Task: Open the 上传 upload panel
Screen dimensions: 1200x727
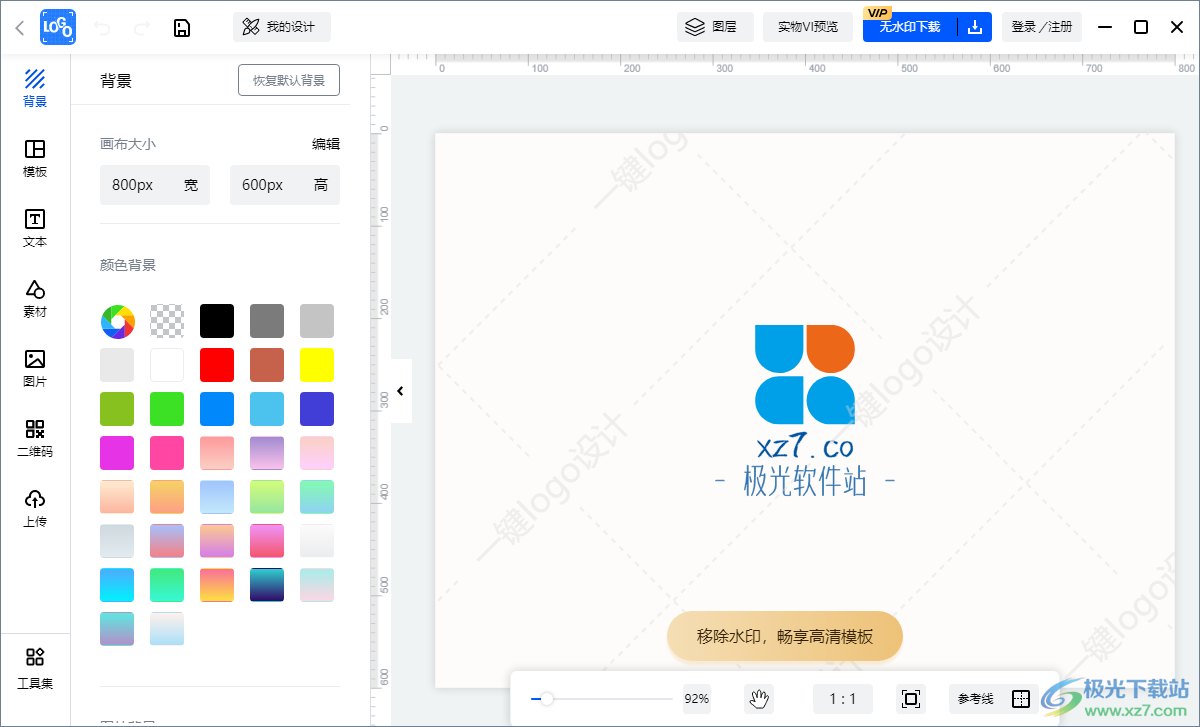Action: (34, 508)
